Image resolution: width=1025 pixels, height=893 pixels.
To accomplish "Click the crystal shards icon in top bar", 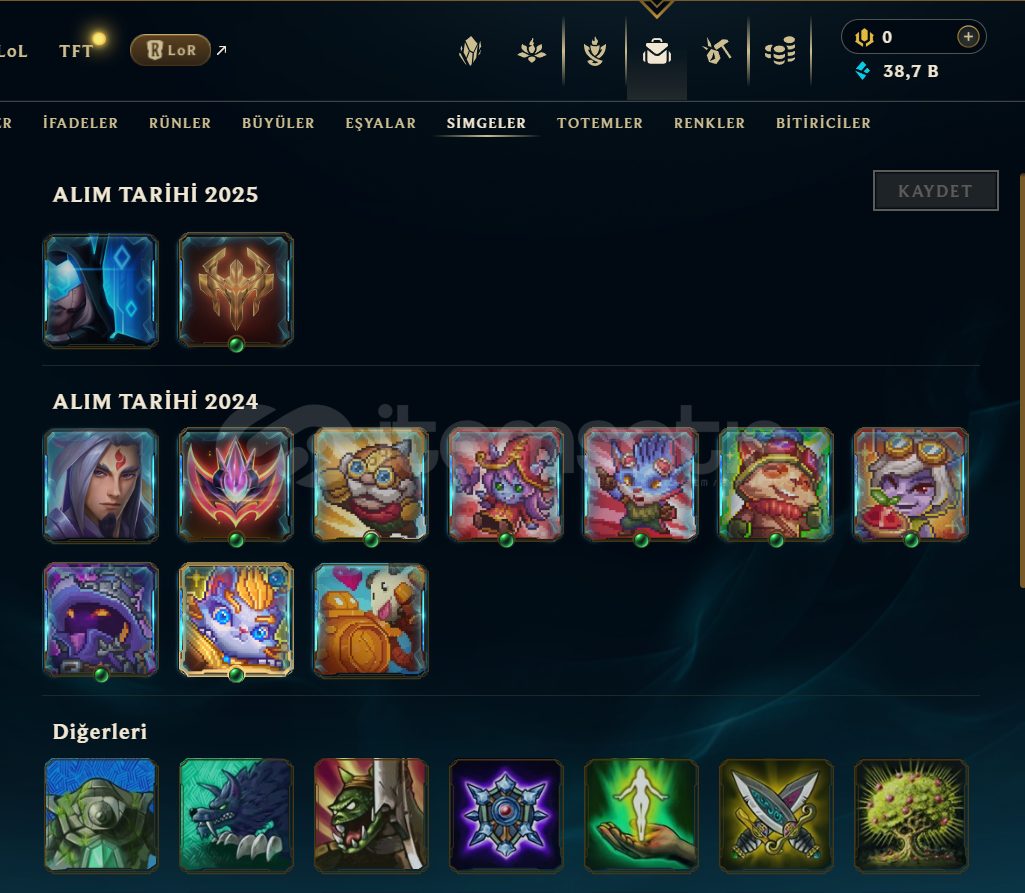I will click(x=470, y=51).
